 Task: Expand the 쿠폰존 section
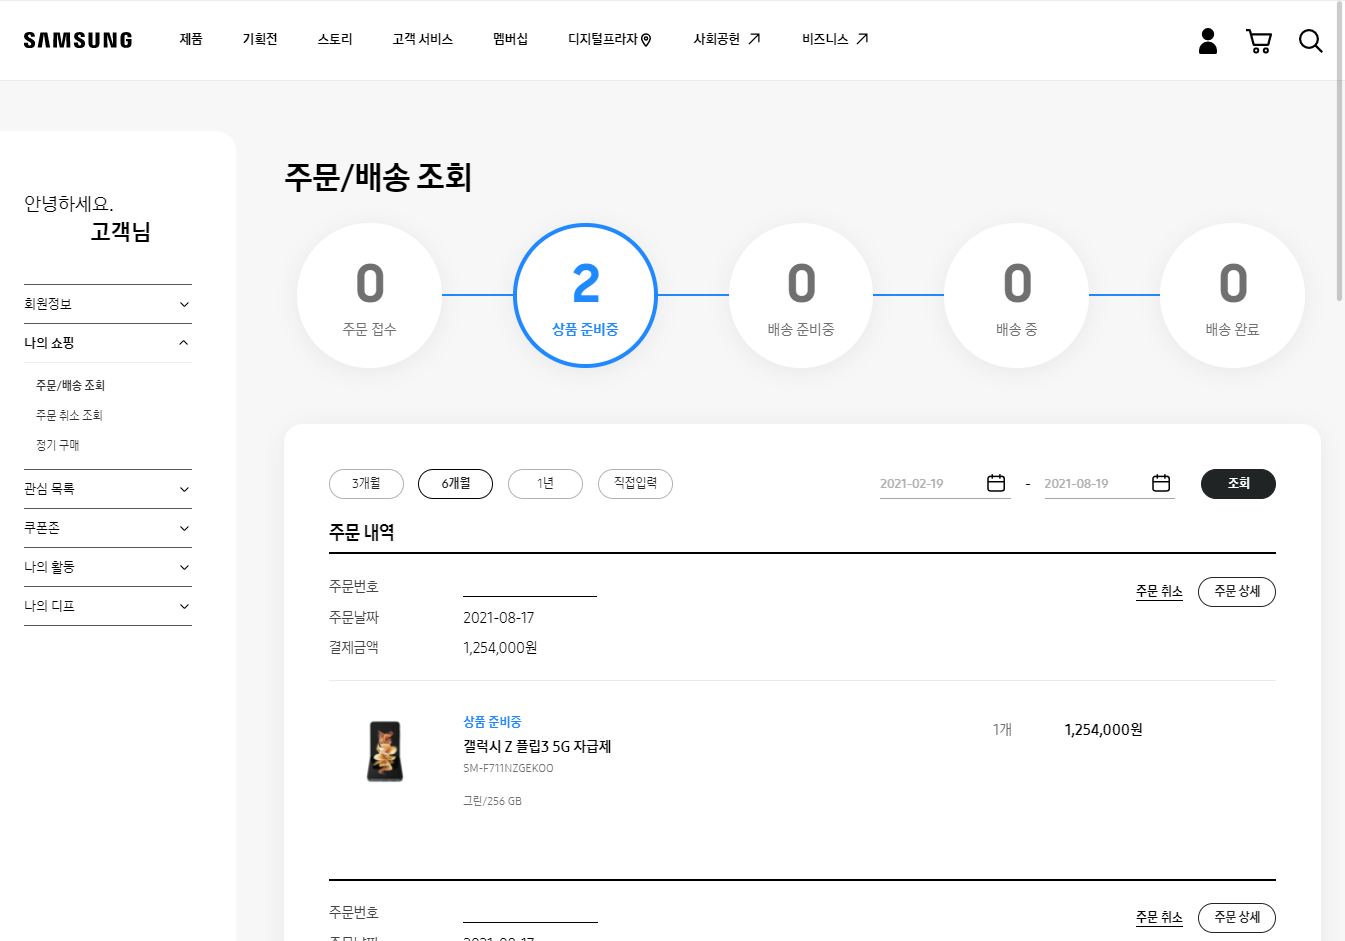pos(108,528)
